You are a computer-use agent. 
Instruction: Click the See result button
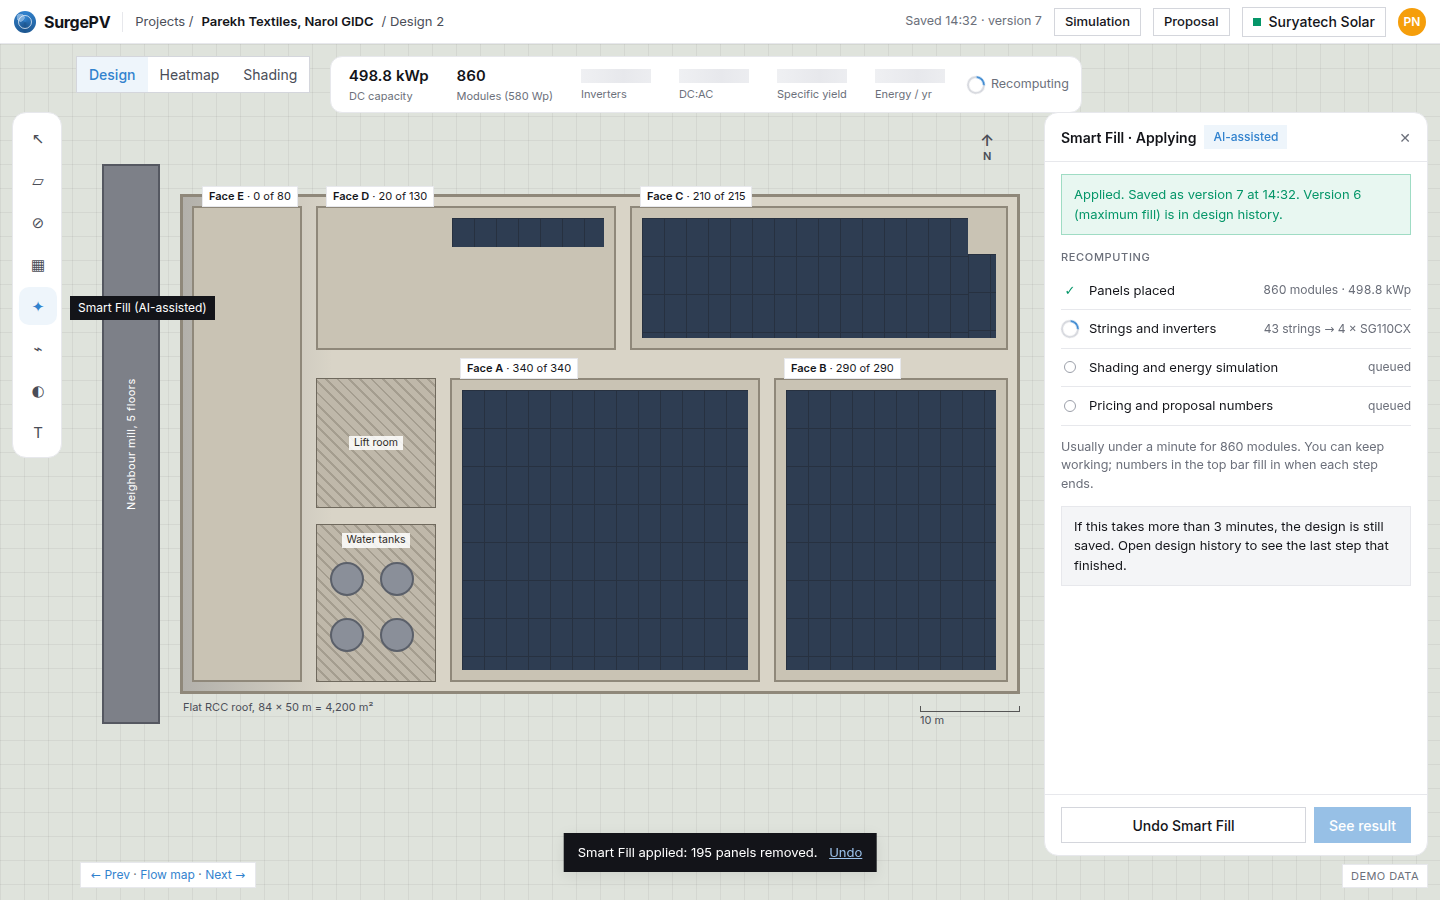tap(1362, 825)
